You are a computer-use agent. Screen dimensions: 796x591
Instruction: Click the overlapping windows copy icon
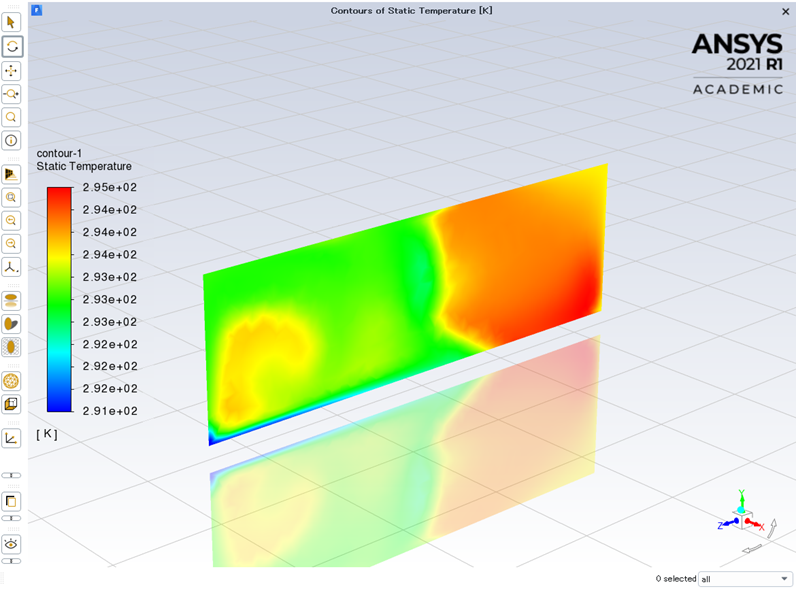click(x=11, y=502)
